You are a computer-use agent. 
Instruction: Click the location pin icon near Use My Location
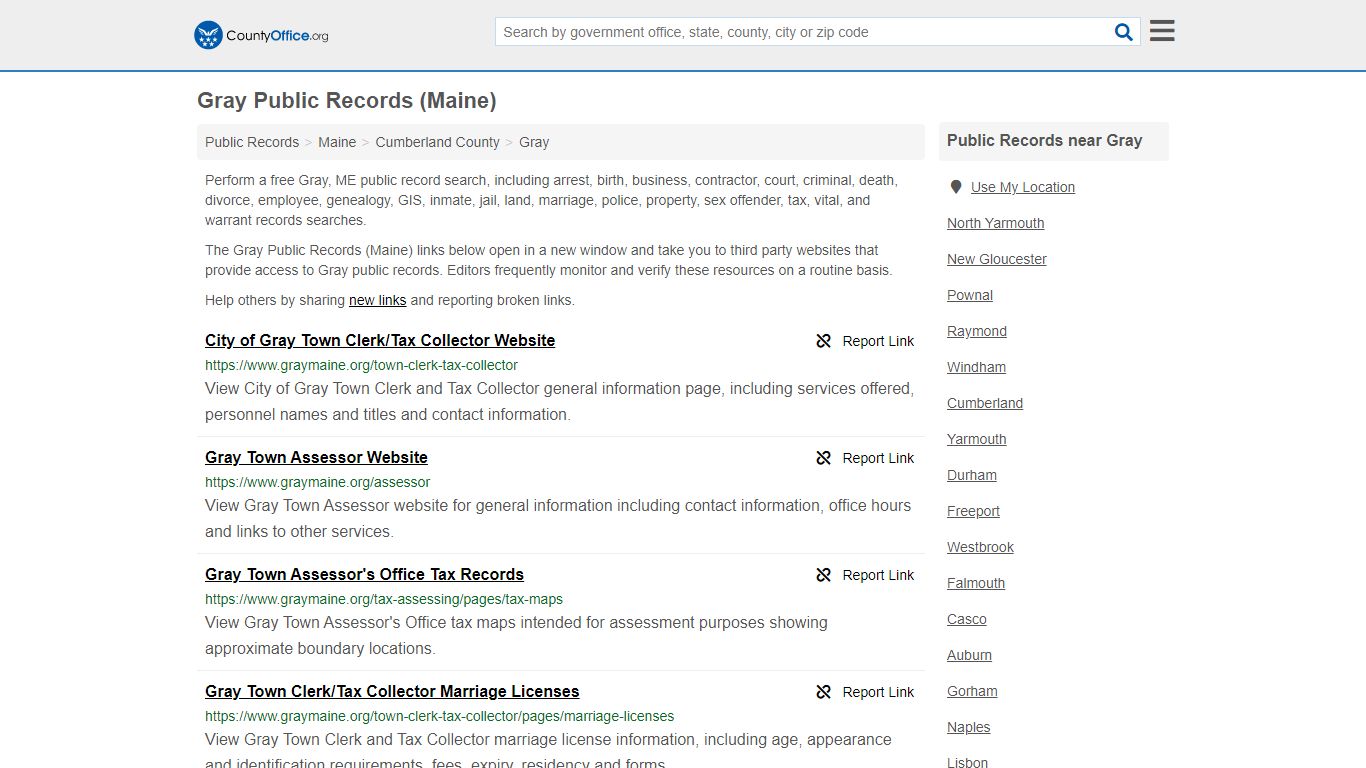pos(956,187)
